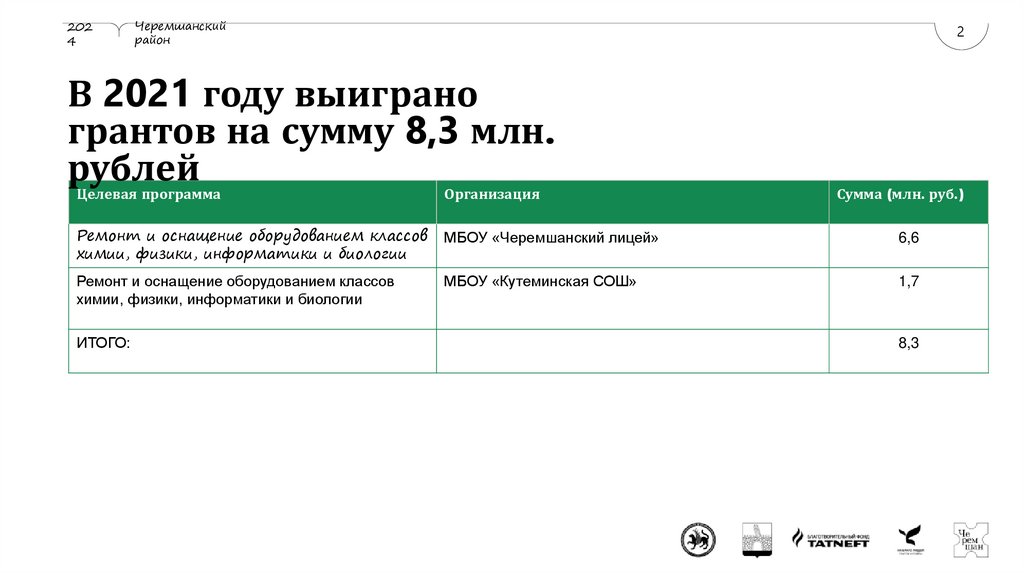Click the handwritten-font program cell in first row
Viewport: 1024px width, 574px height.
point(252,246)
